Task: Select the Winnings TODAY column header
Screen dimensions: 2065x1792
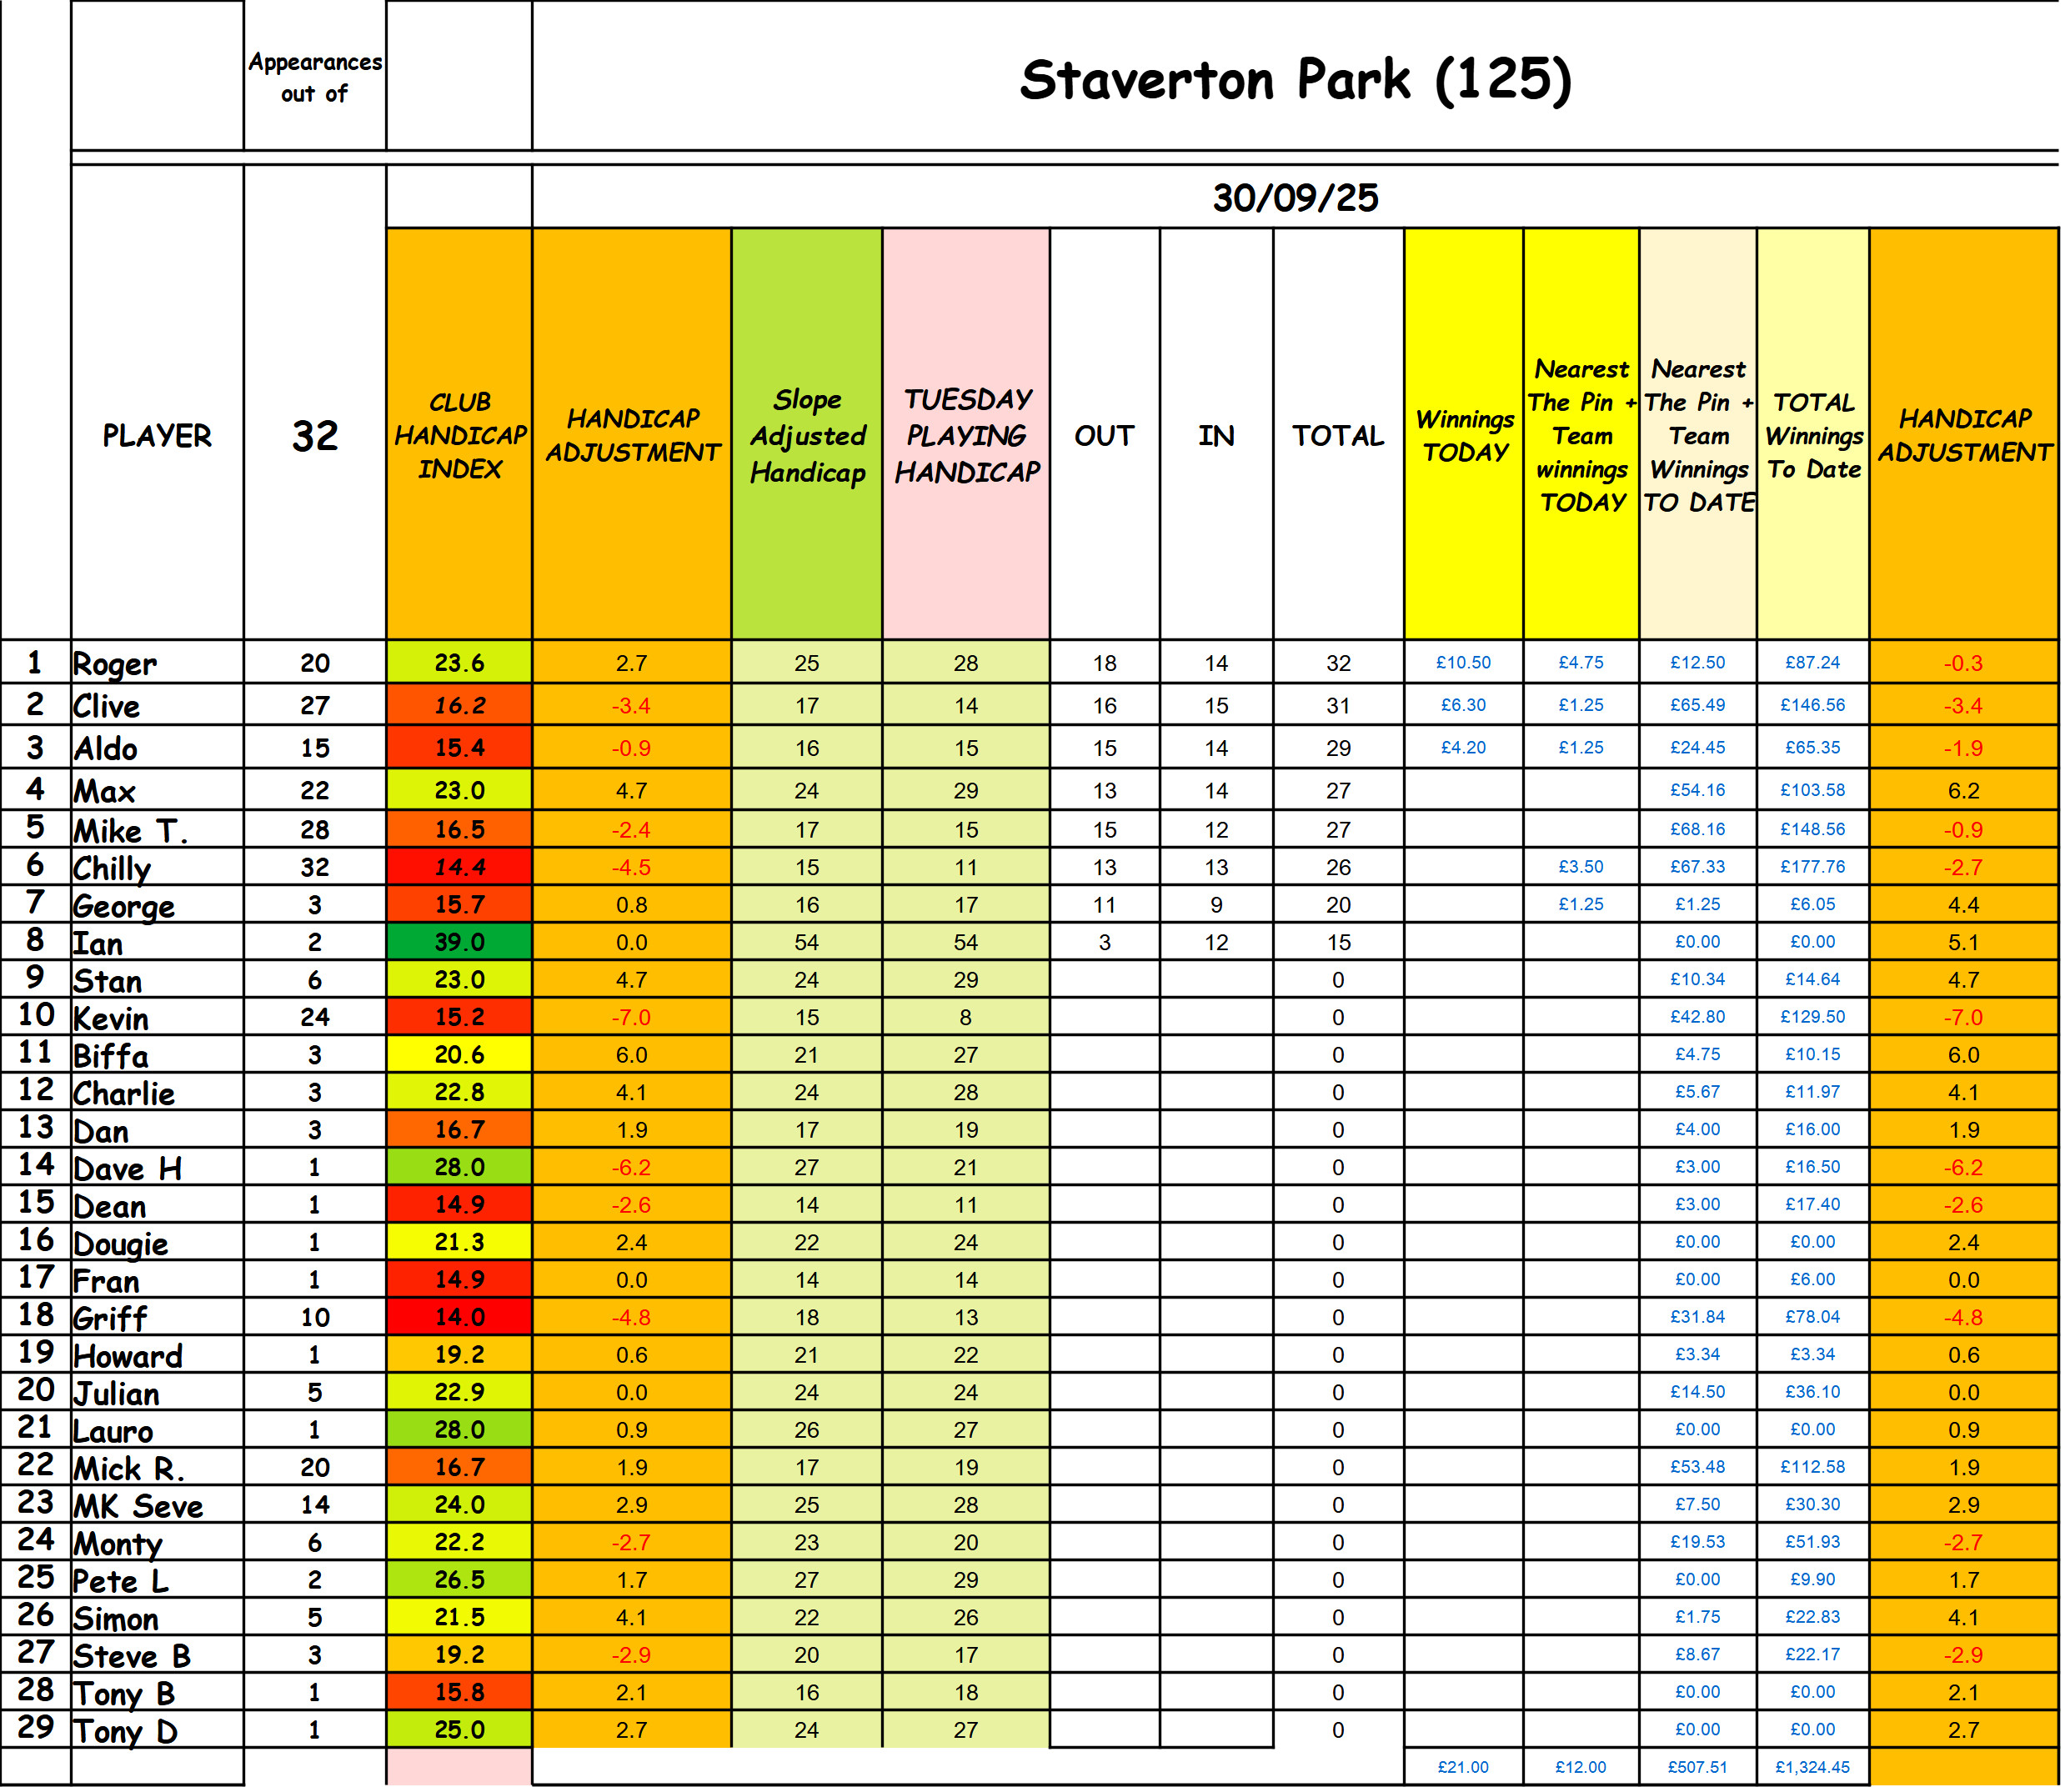Action: click(x=1463, y=434)
